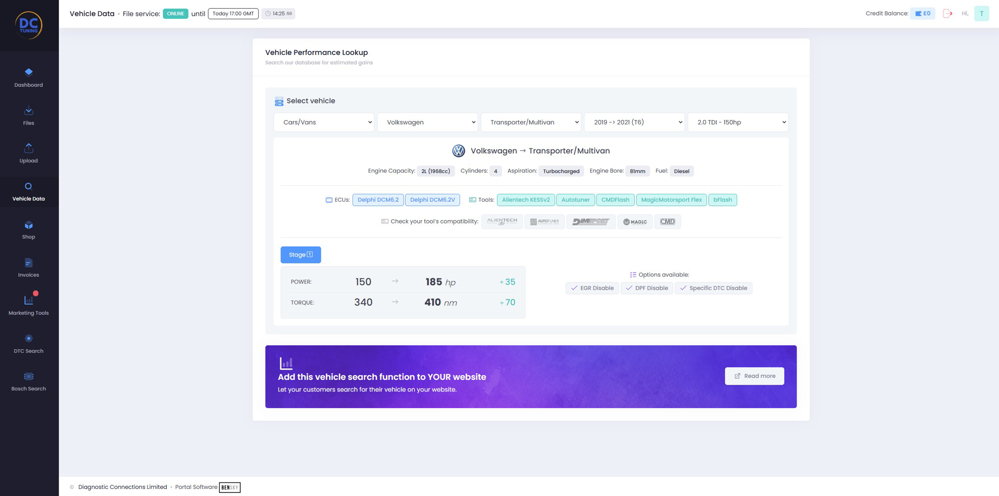The width and height of the screenshot is (999, 496).
Task: Open the Upload page icon
Action: [28, 149]
